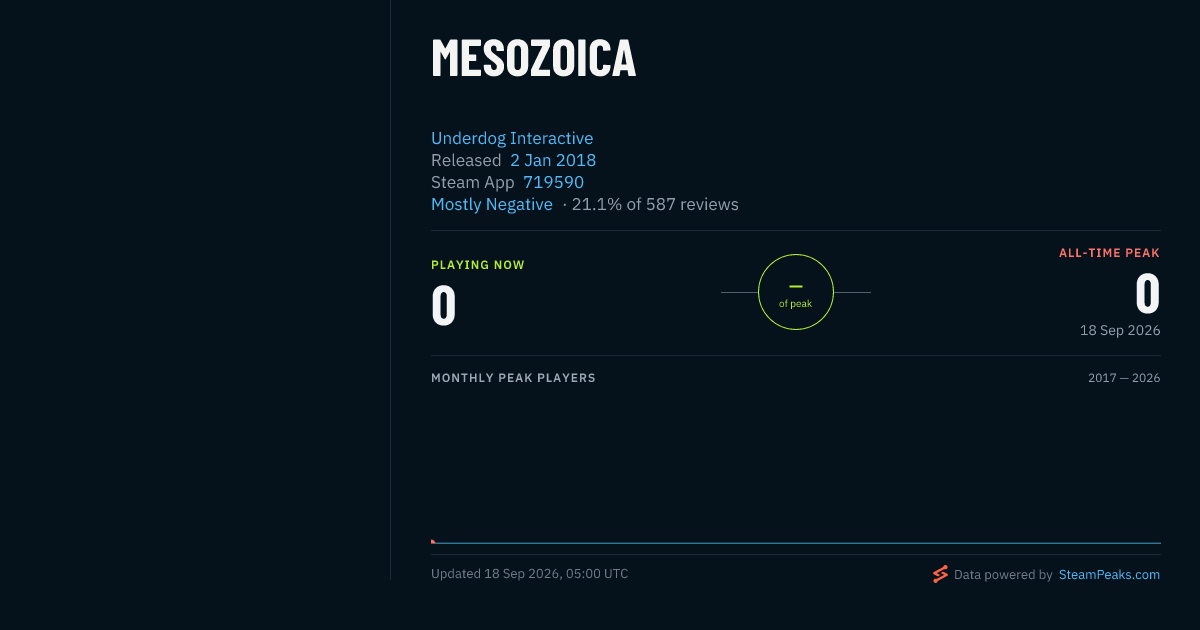
Task: Click the release date 2 Jan 2018
Action: click(x=553, y=160)
